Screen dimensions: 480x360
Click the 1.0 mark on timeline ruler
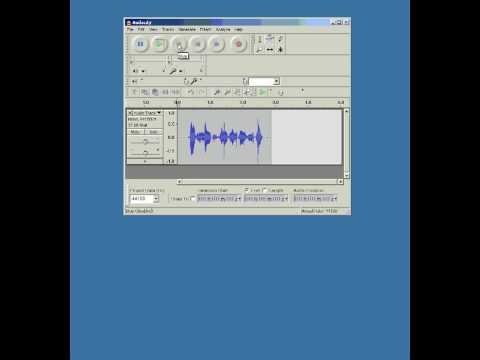click(x=210, y=102)
